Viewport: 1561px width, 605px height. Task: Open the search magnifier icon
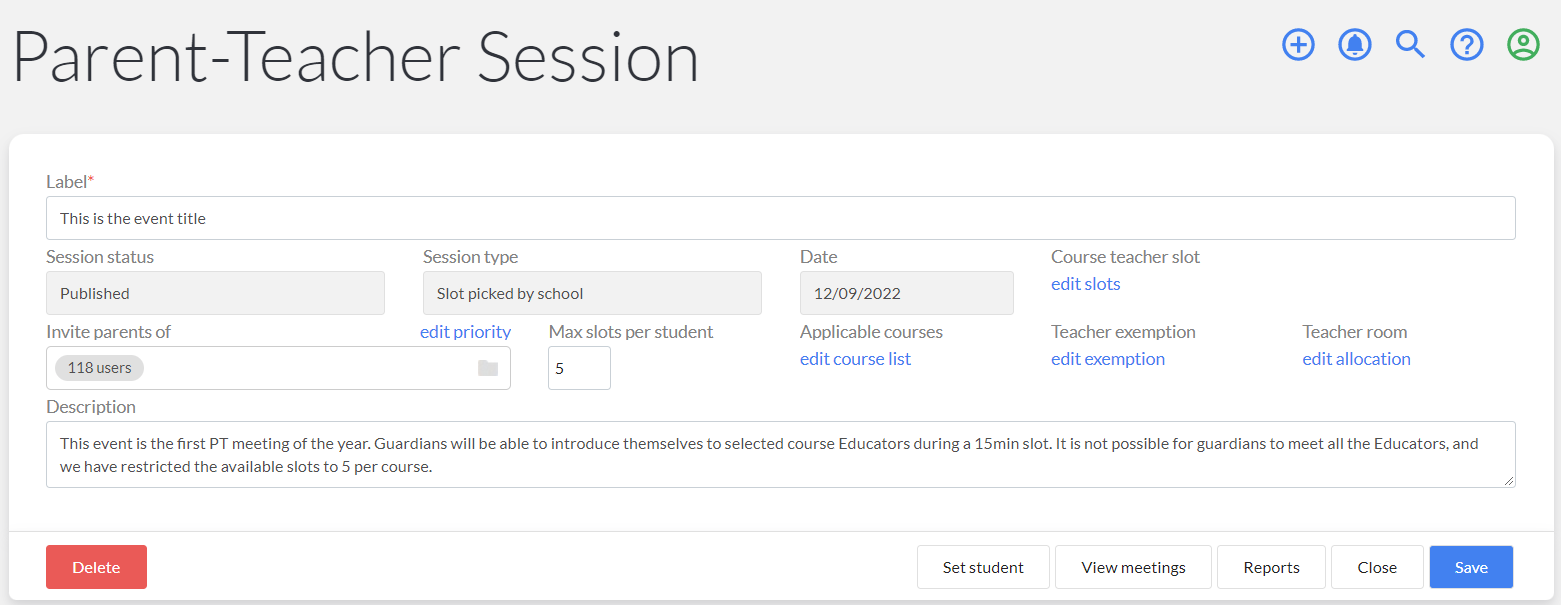(1410, 44)
